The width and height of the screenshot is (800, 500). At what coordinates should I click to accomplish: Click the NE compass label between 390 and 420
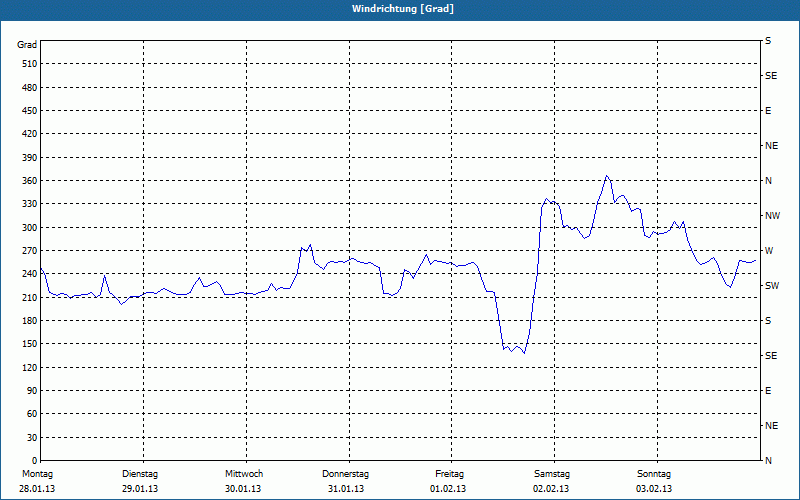tap(771, 146)
